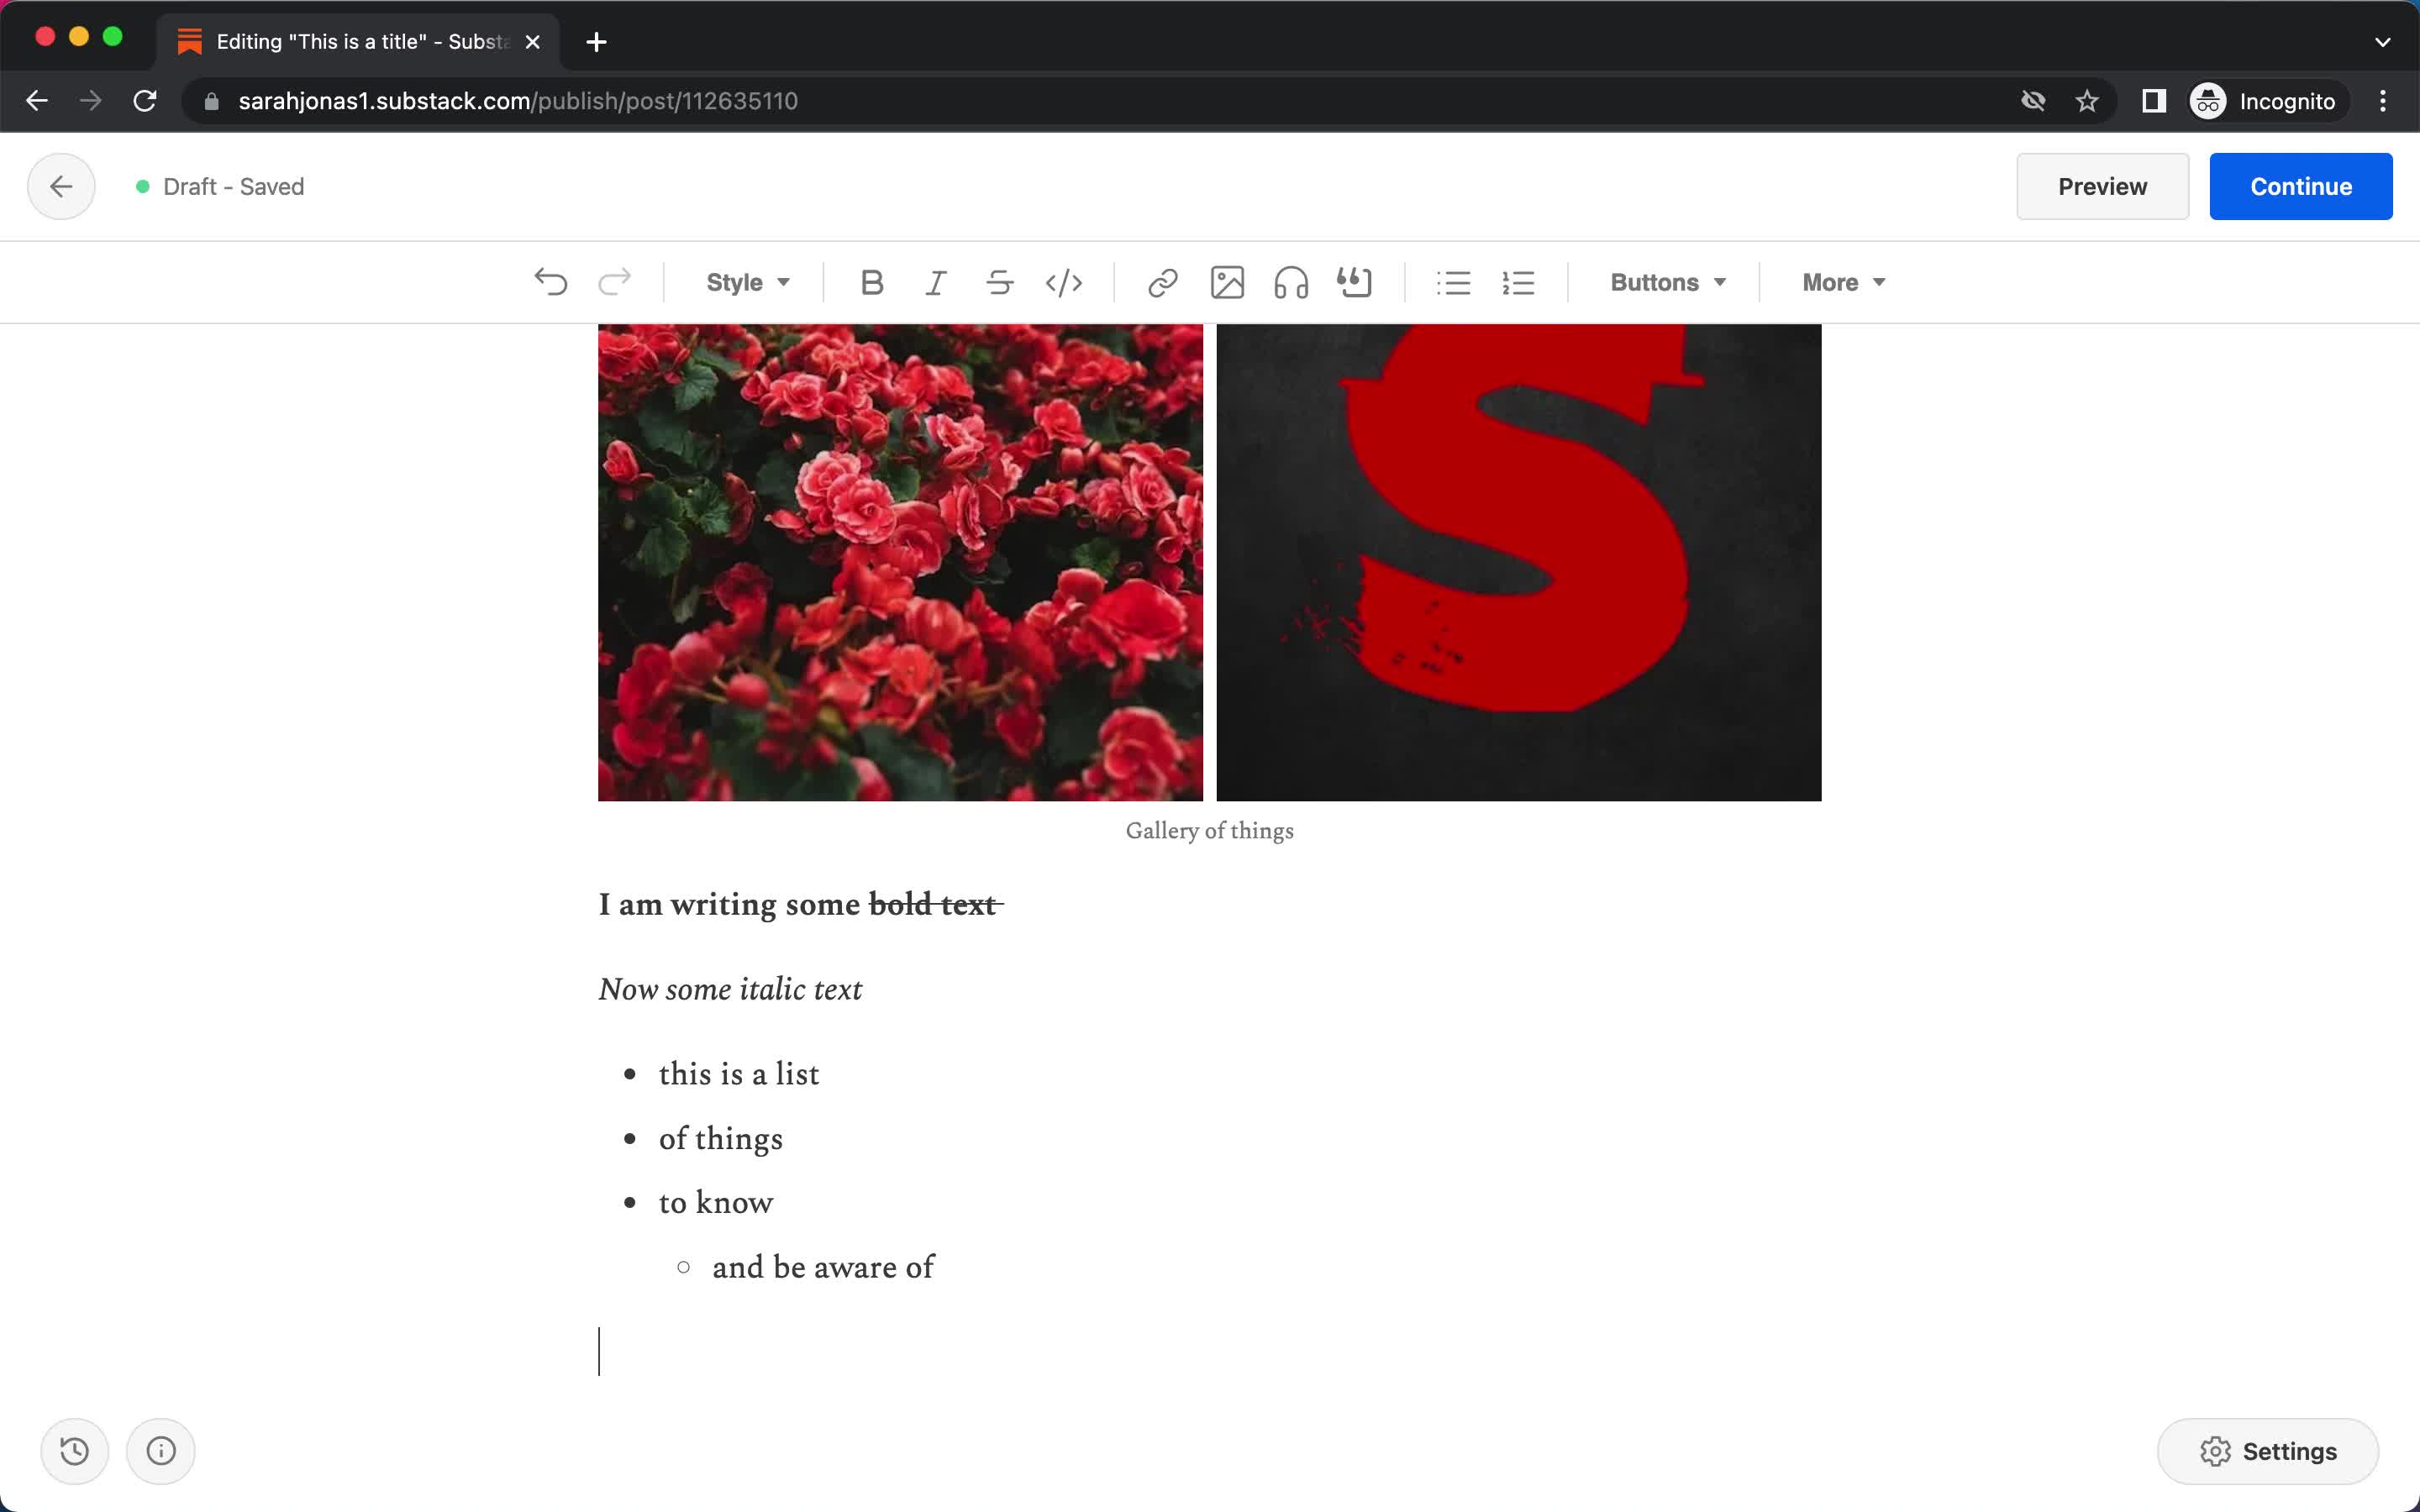
Task: Click the 'I am writing some bold text' line
Action: 800,904
